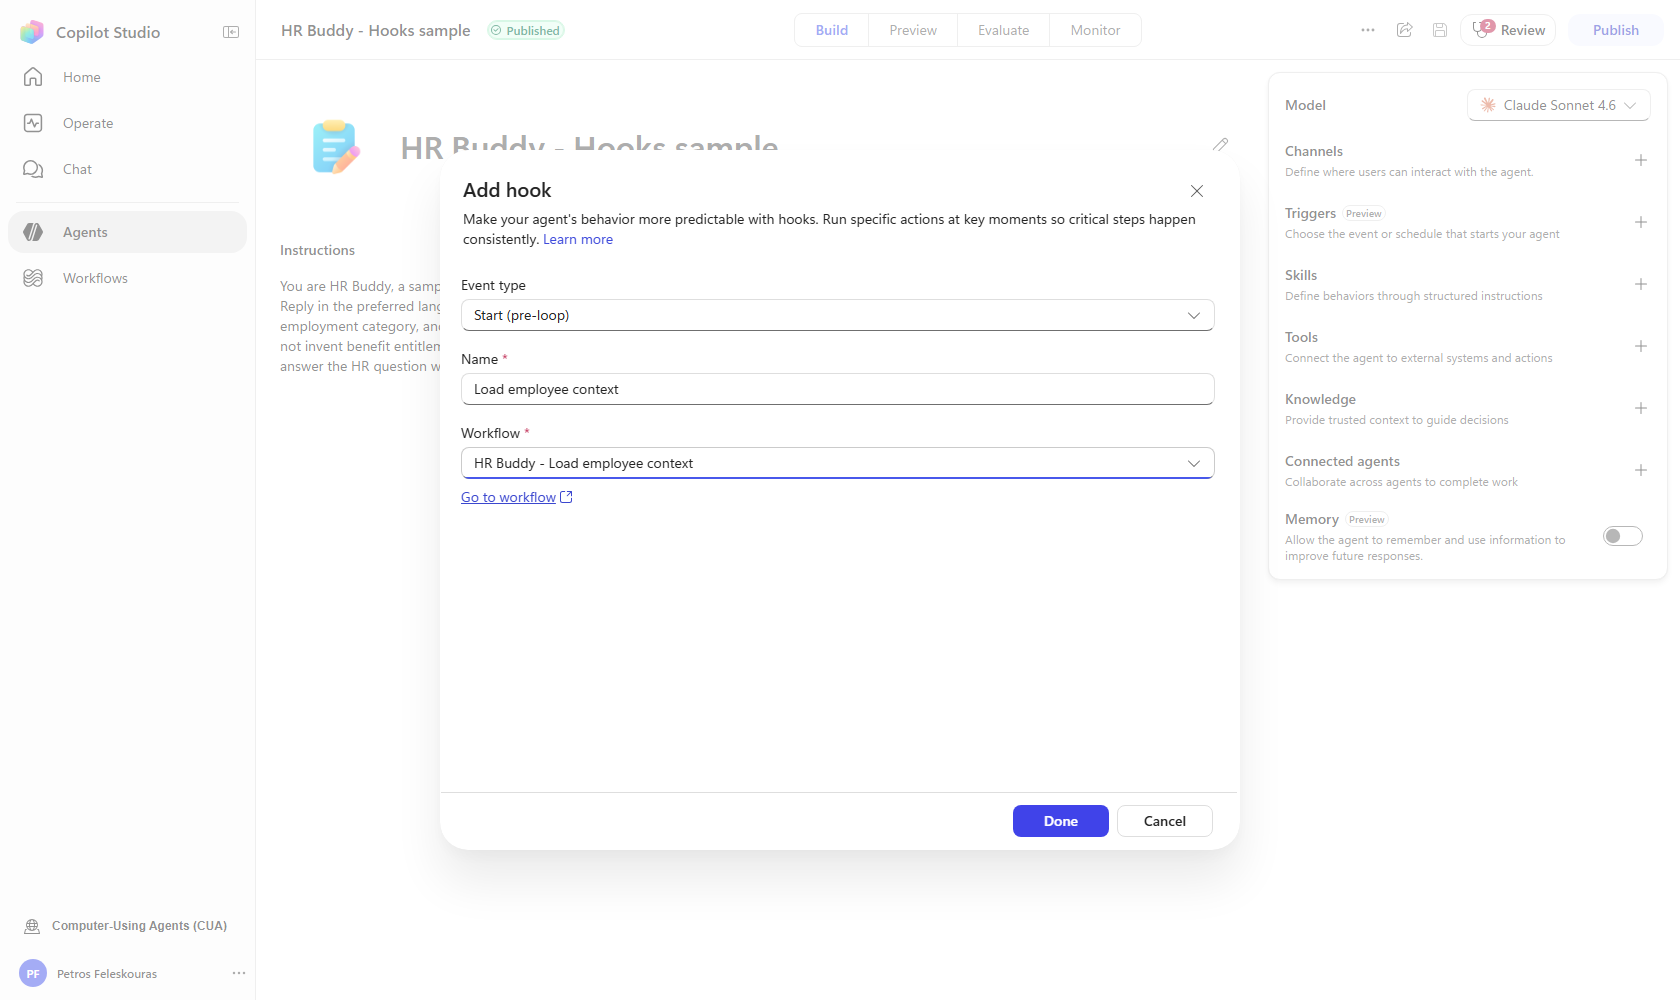Edit the agent name pencil icon
The image size is (1680, 1000).
coord(1220,145)
